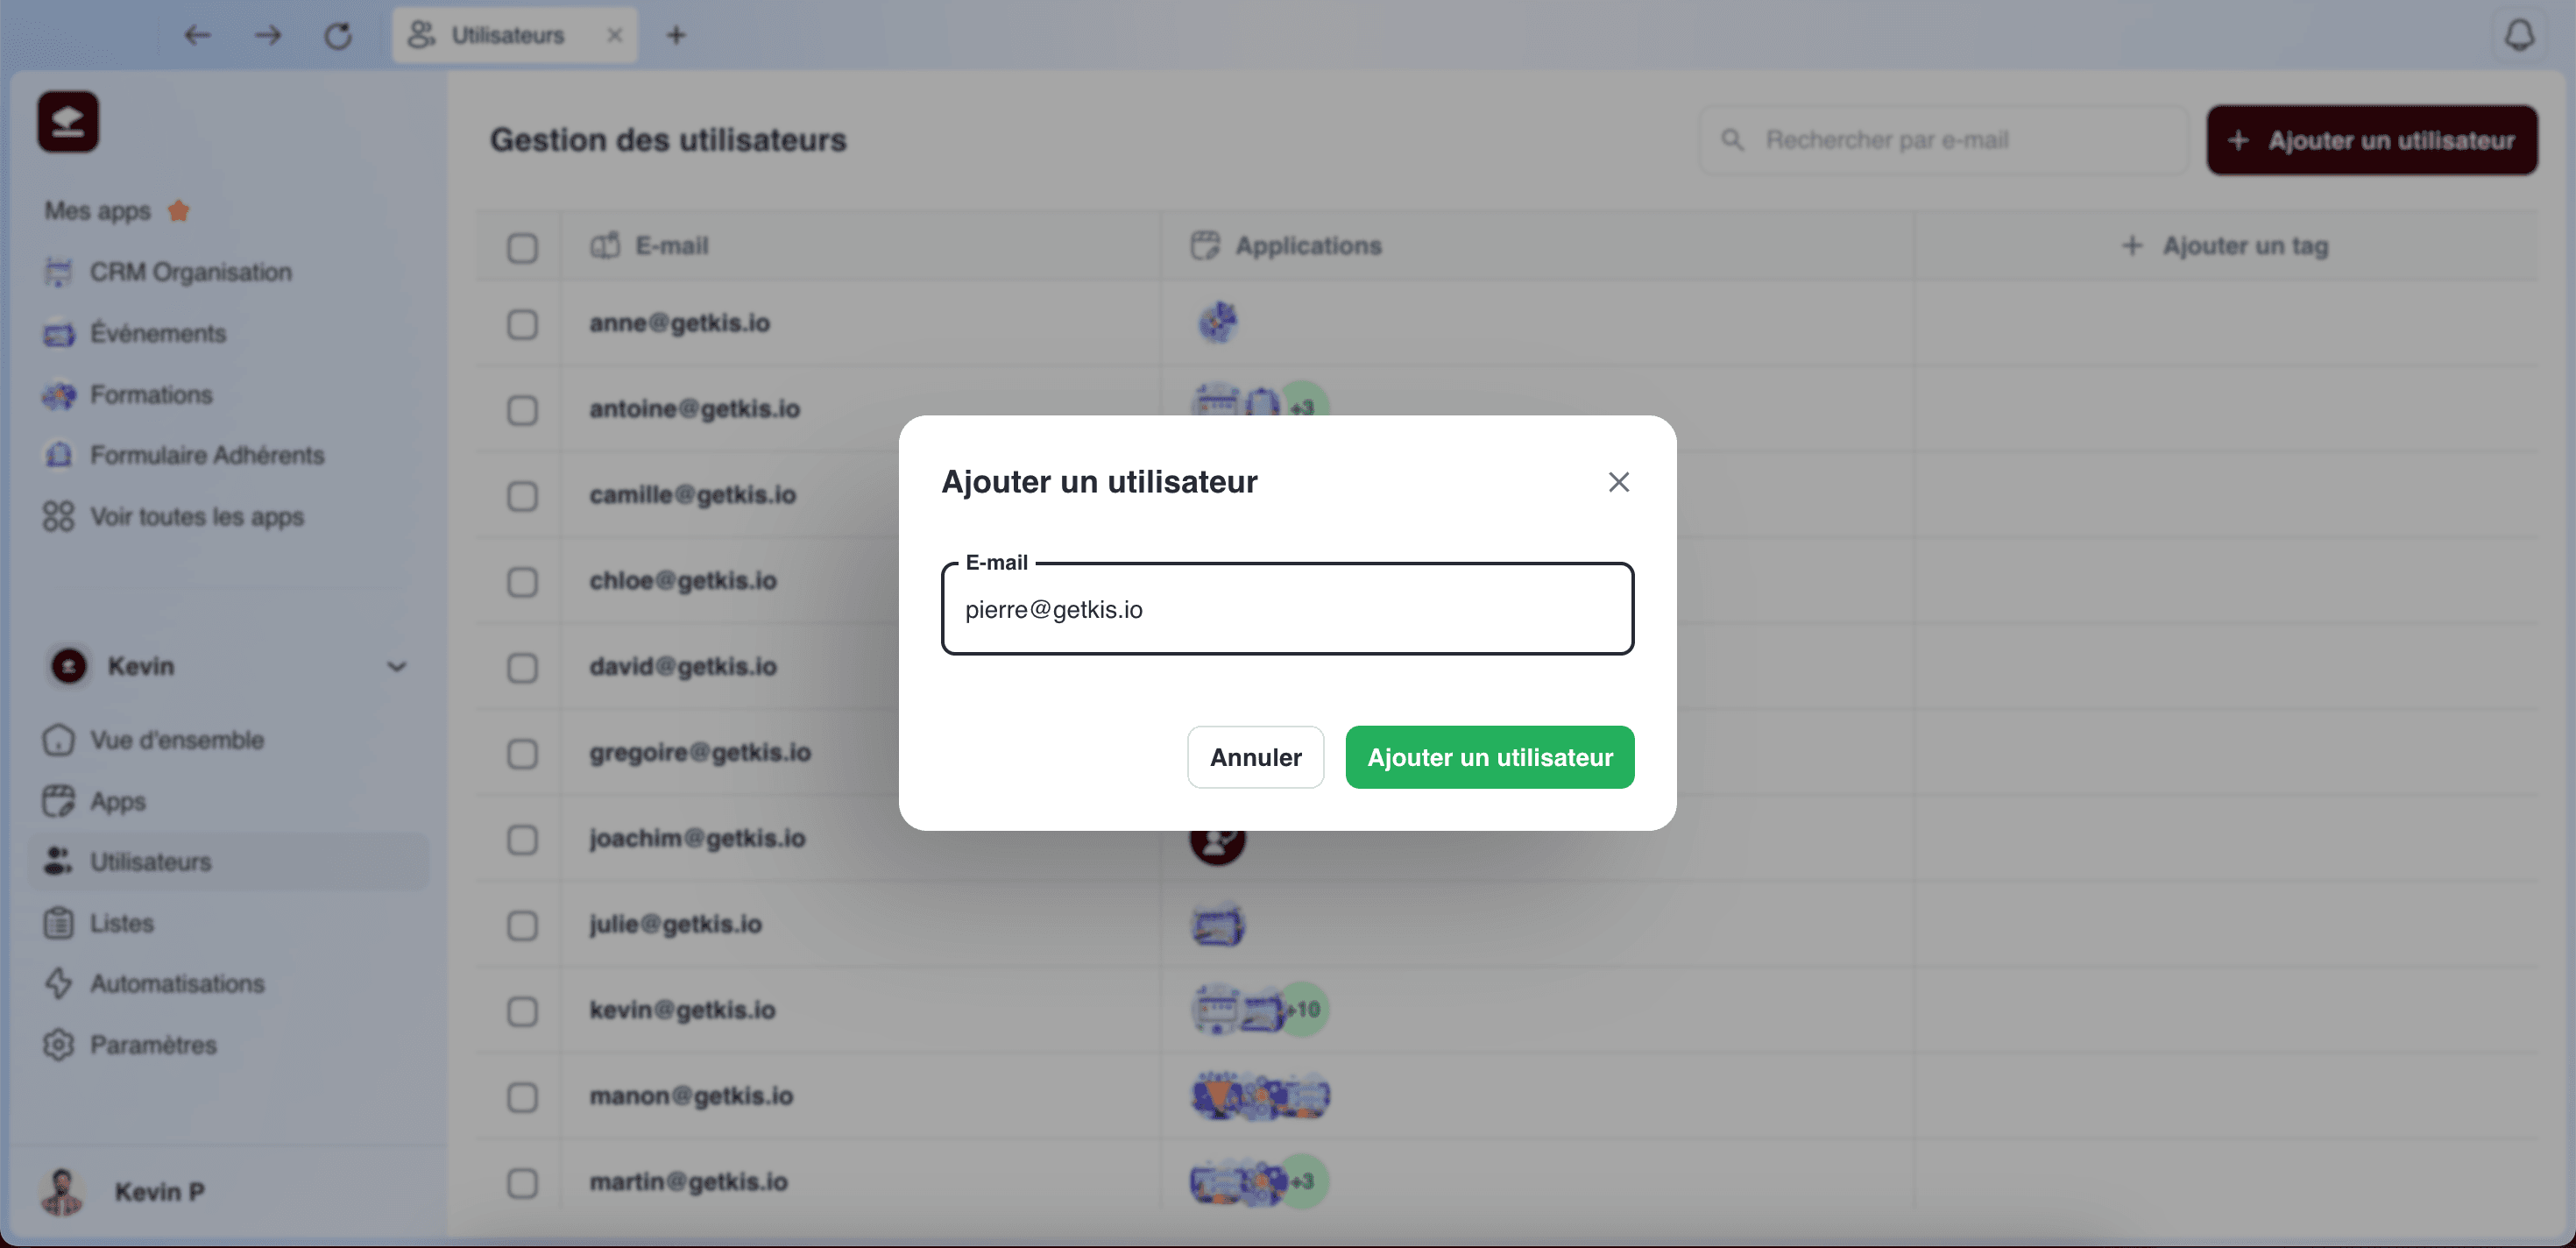Check the box for kevin@getkis.io
The image size is (2576, 1248).
coord(522,1012)
